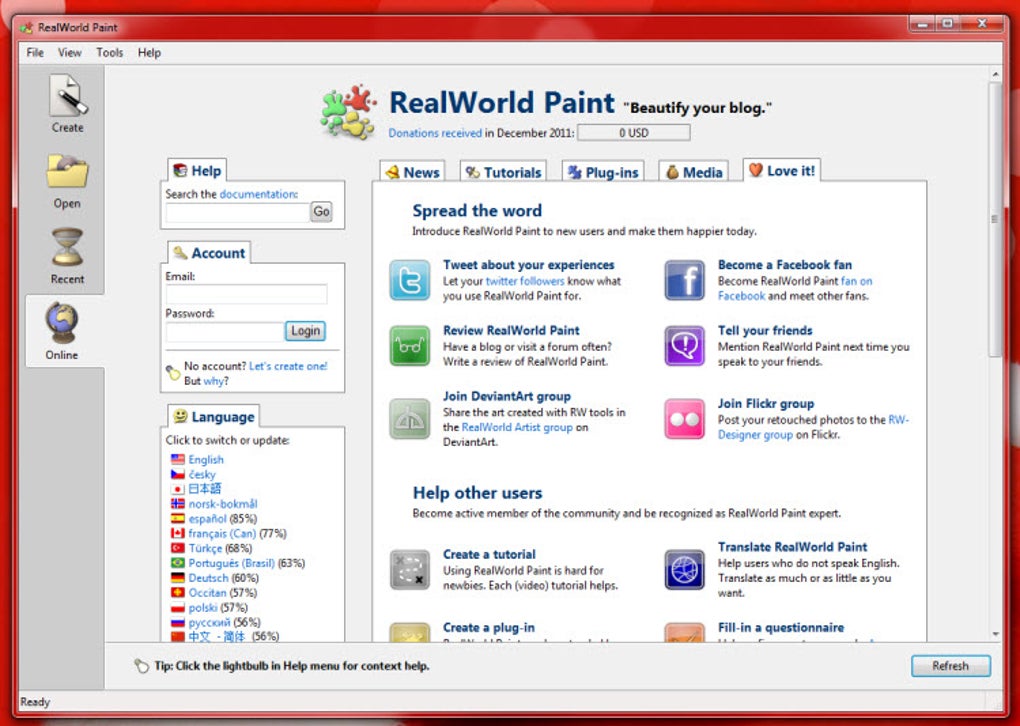Click the pink Flickr group icon
Viewport: 1020px width, 726px height.
pos(685,419)
